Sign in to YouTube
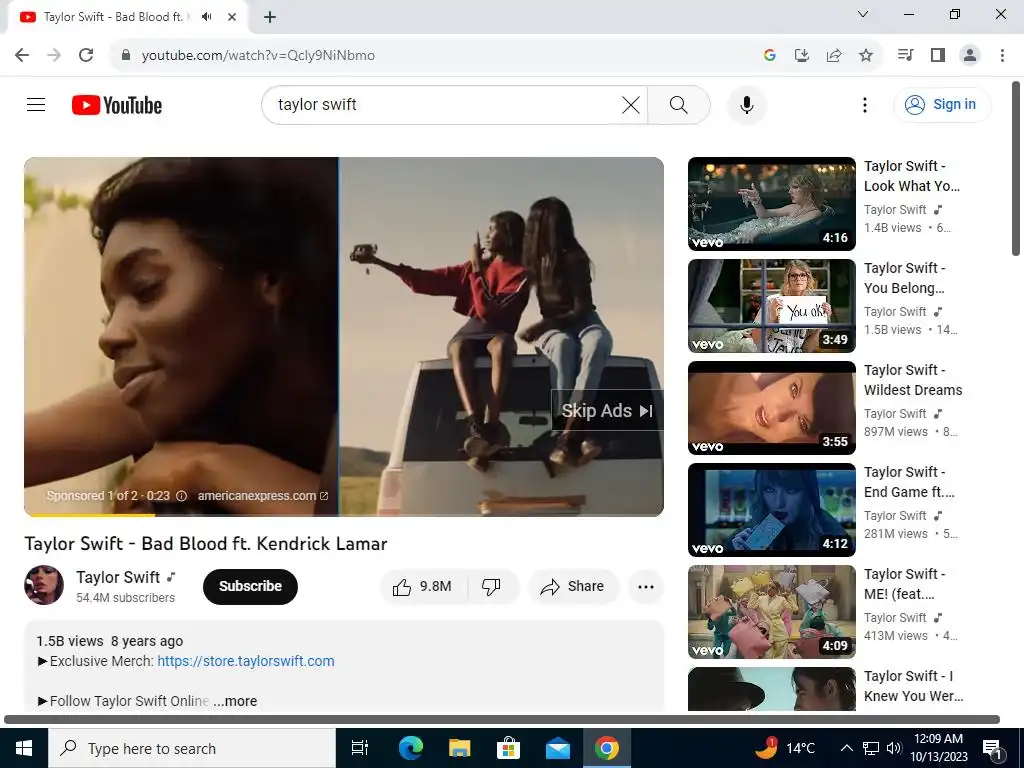The width and height of the screenshot is (1024, 768). (x=942, y=104)
